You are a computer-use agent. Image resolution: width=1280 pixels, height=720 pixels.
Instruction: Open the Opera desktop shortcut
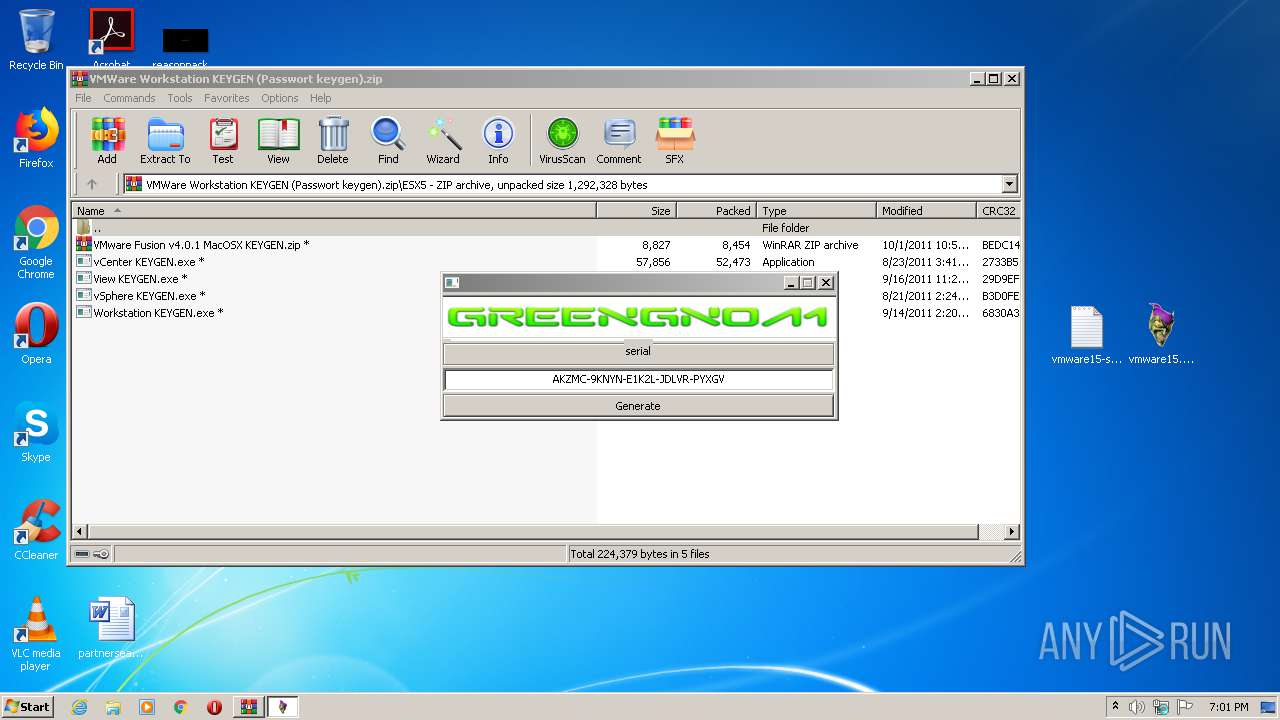click(x=36, y=334)
